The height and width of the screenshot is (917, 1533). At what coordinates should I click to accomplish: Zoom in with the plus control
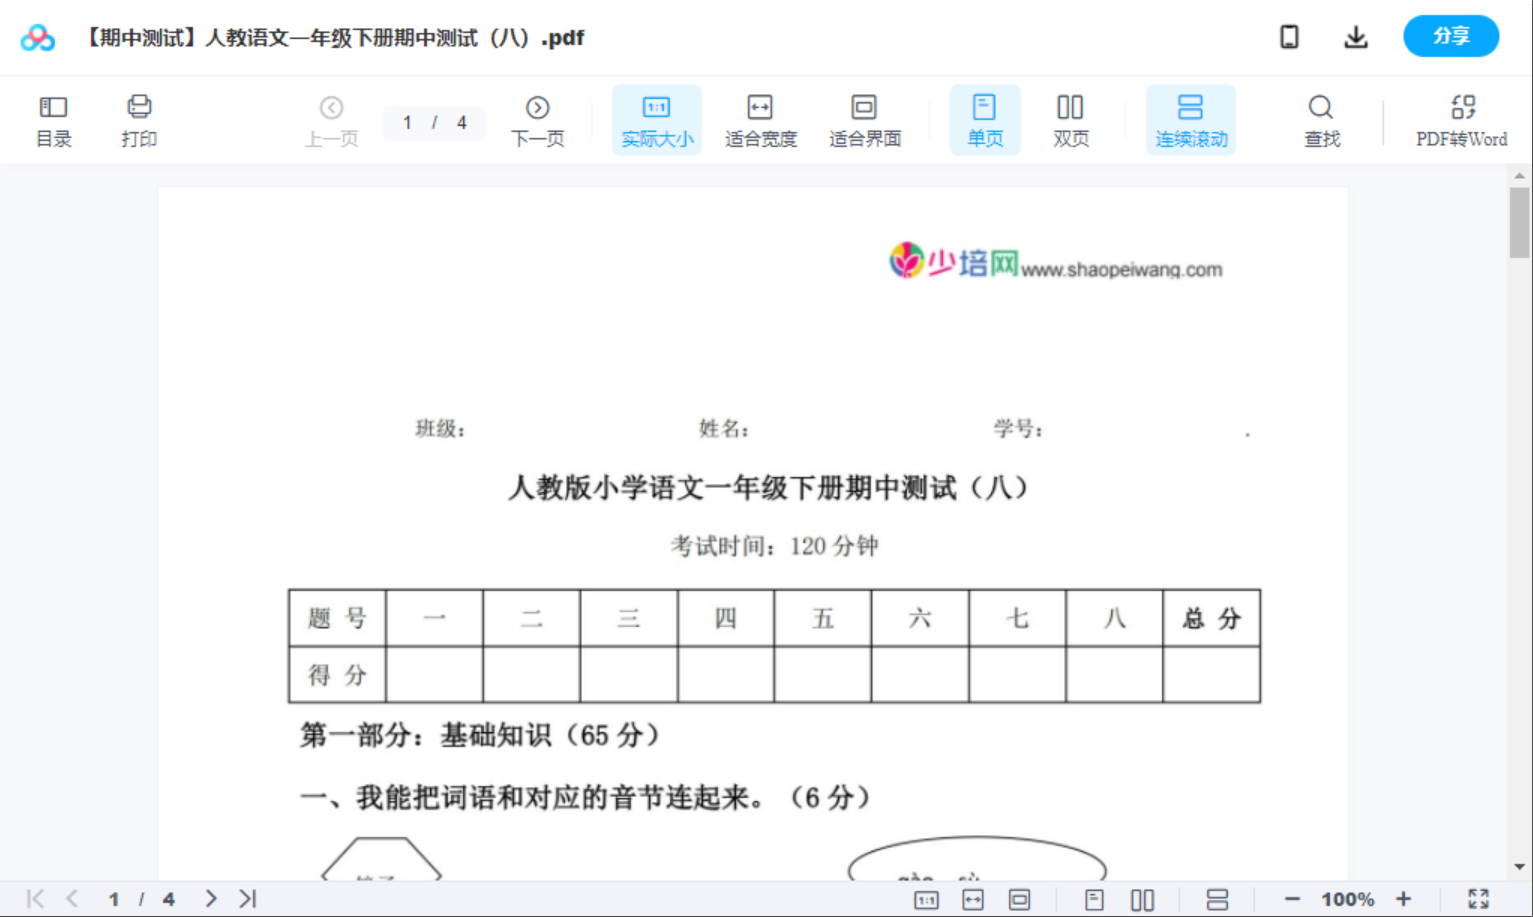(1404, 898)
